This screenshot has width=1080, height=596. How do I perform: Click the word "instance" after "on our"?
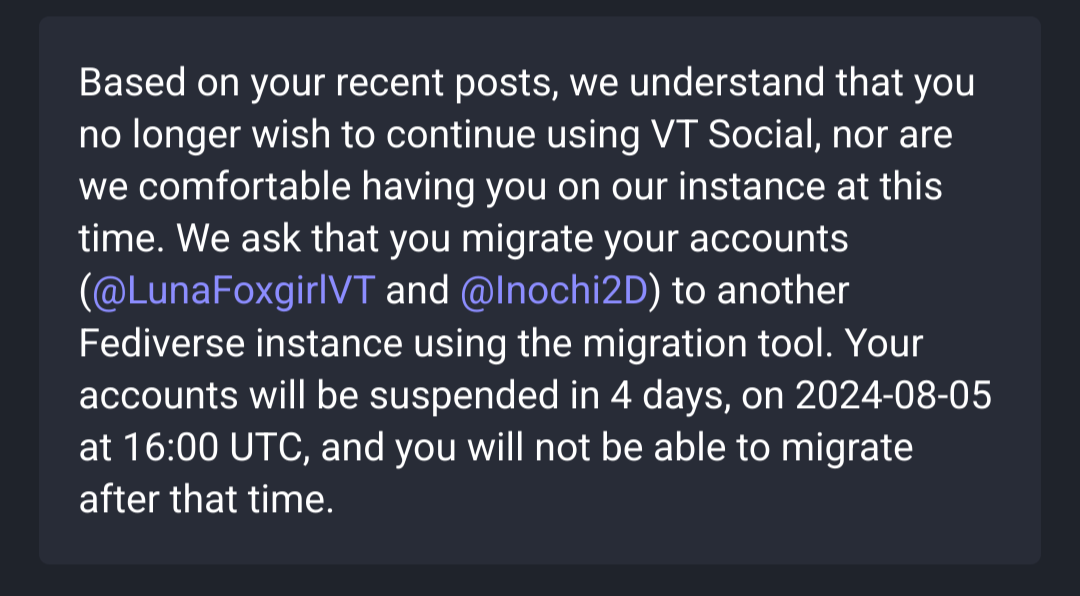[x=751, y=187]
